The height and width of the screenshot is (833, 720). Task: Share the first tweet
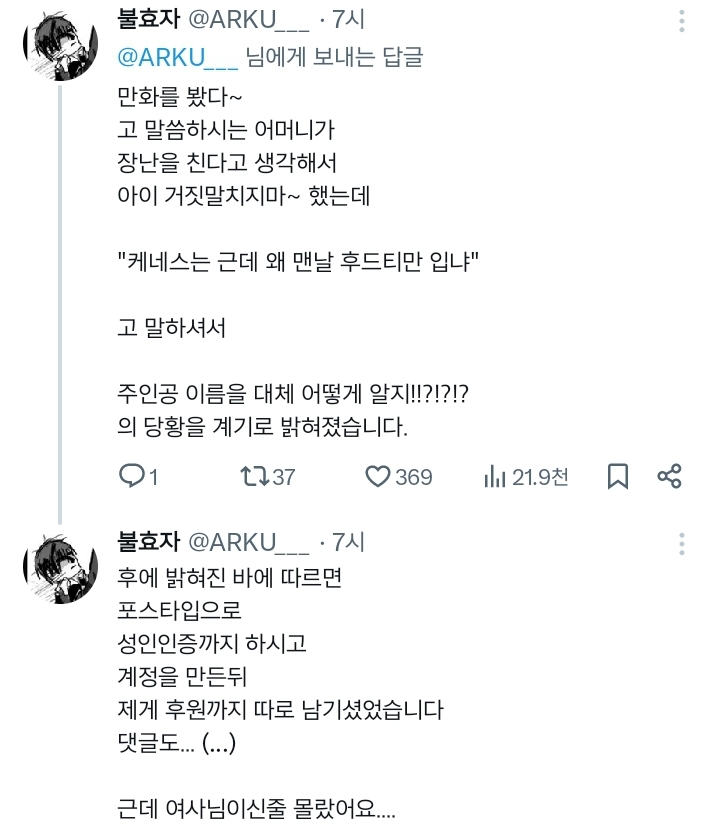point(670,477)
